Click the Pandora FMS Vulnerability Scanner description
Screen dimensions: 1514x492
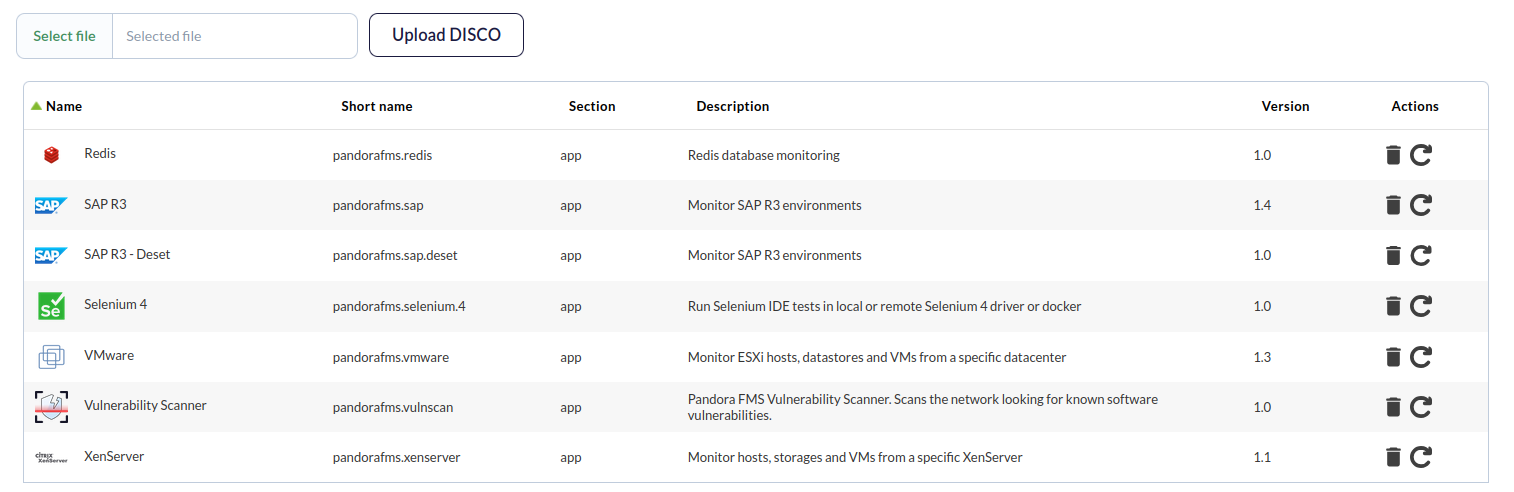[923, 407]
